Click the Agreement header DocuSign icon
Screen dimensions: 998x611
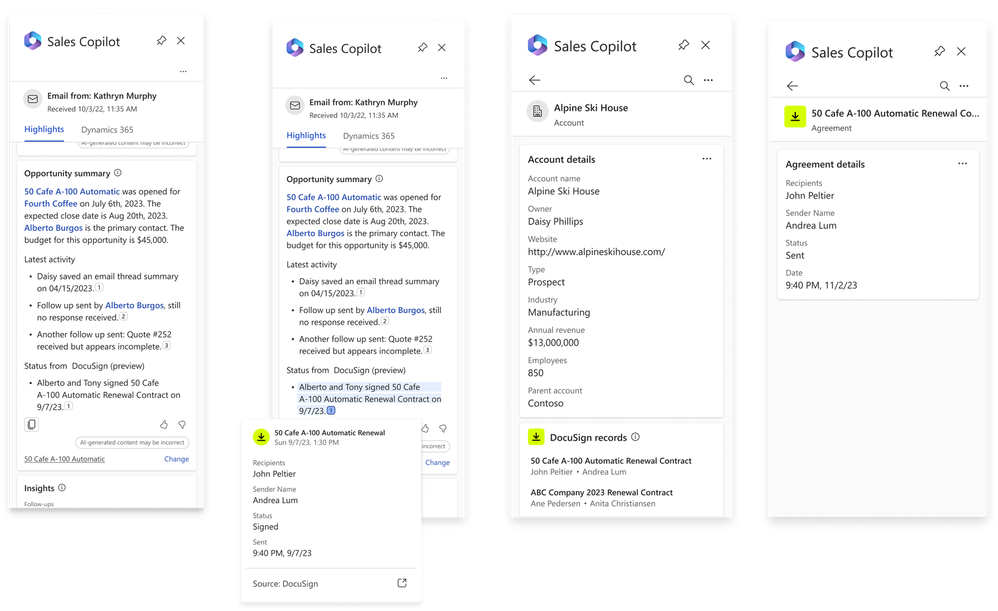coord(795,116)
